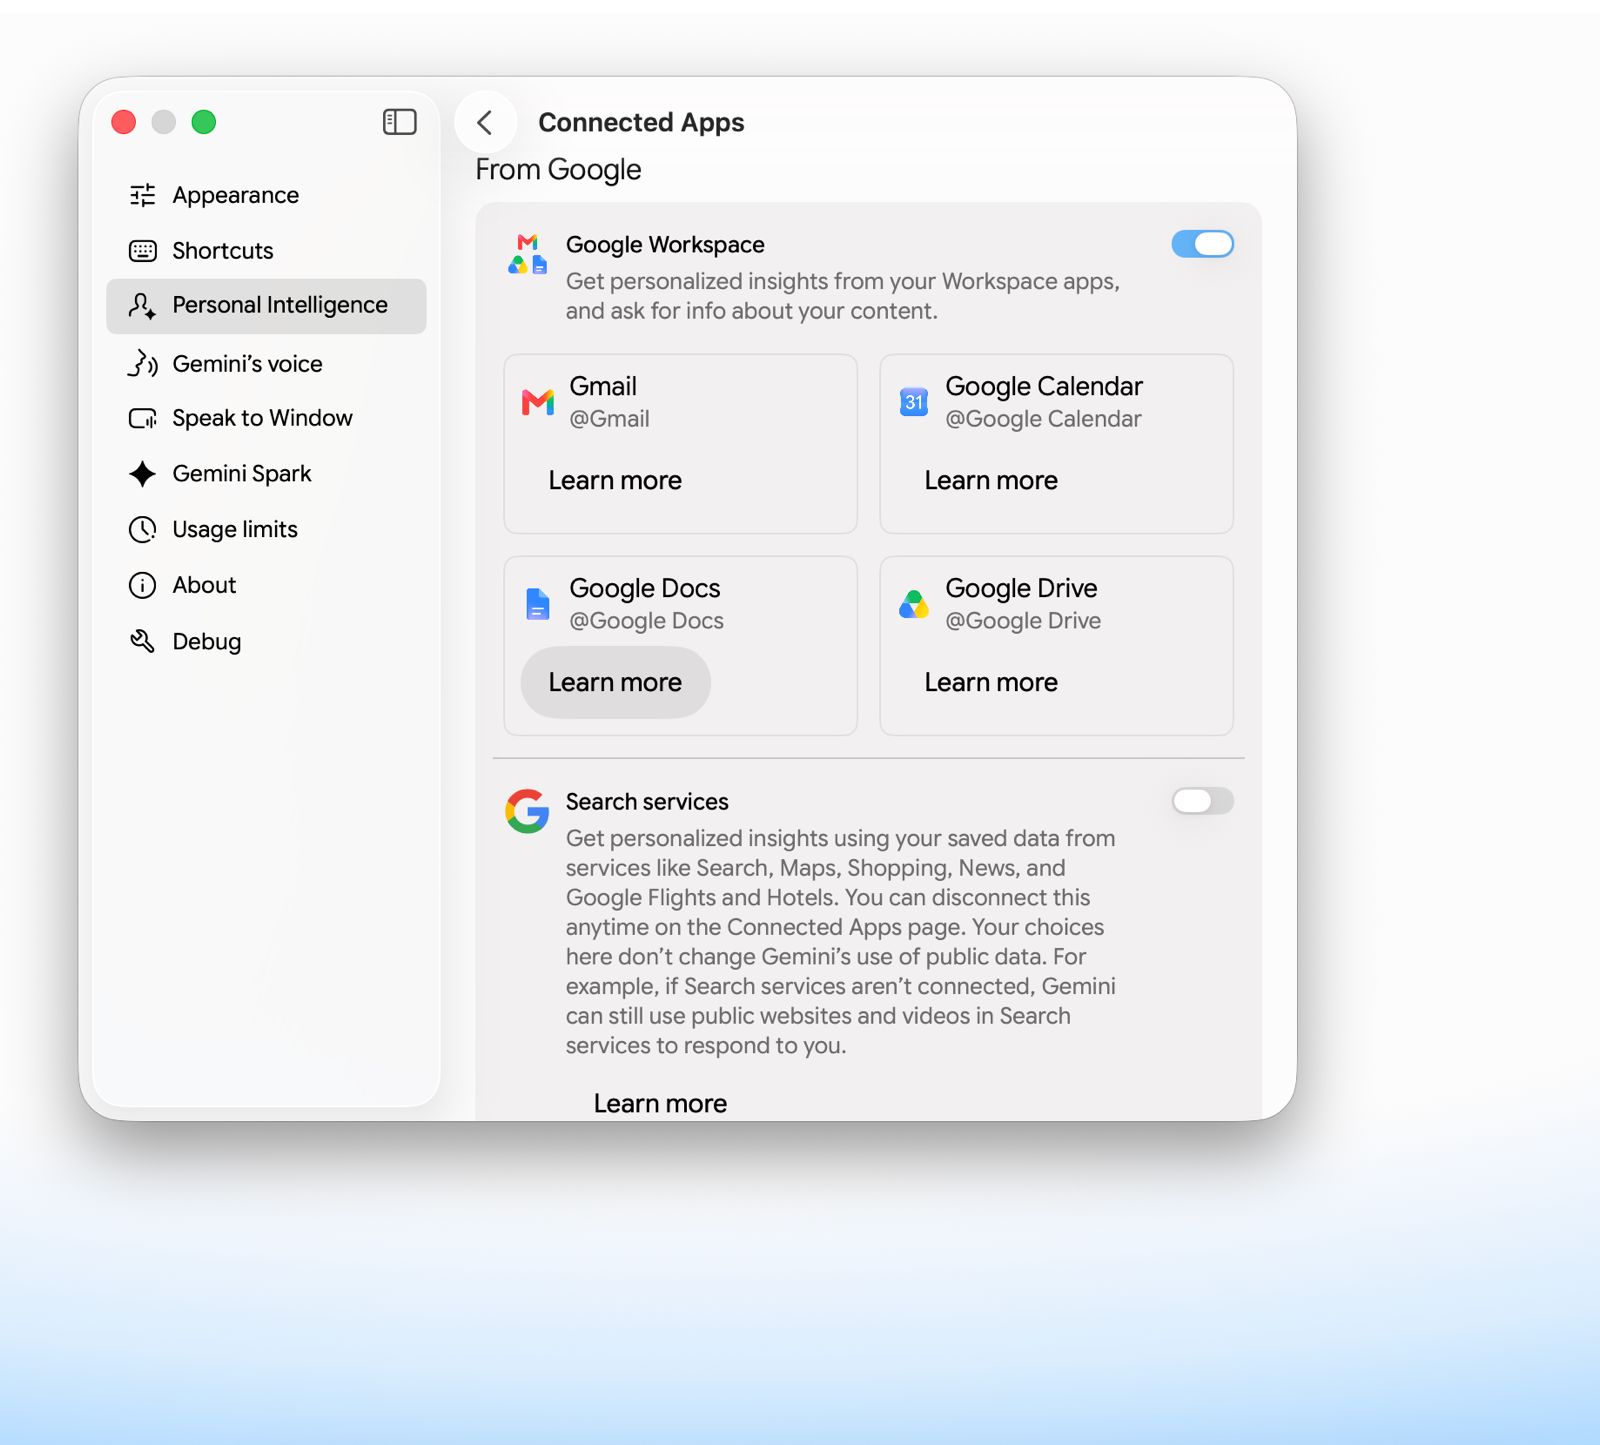
Task: Click Learn more under Search services
Action: (x=660, y=1103)
